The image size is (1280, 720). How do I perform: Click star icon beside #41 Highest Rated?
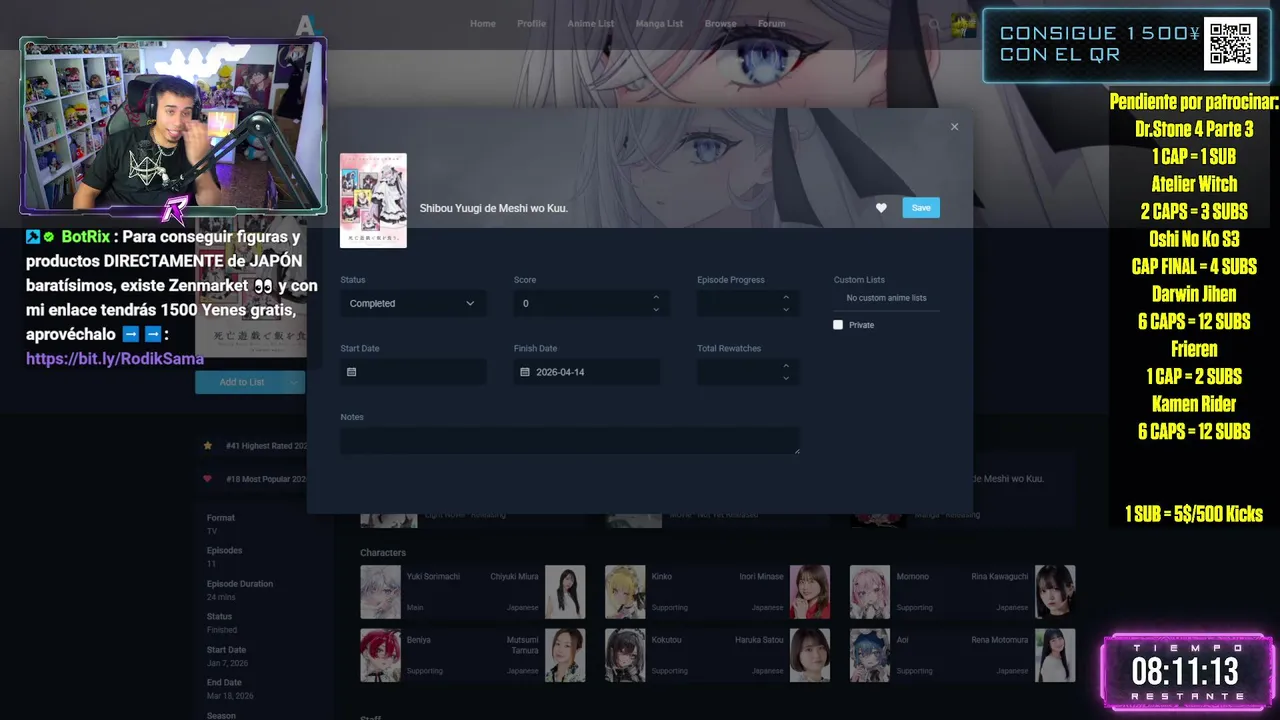tap(208, 446)
